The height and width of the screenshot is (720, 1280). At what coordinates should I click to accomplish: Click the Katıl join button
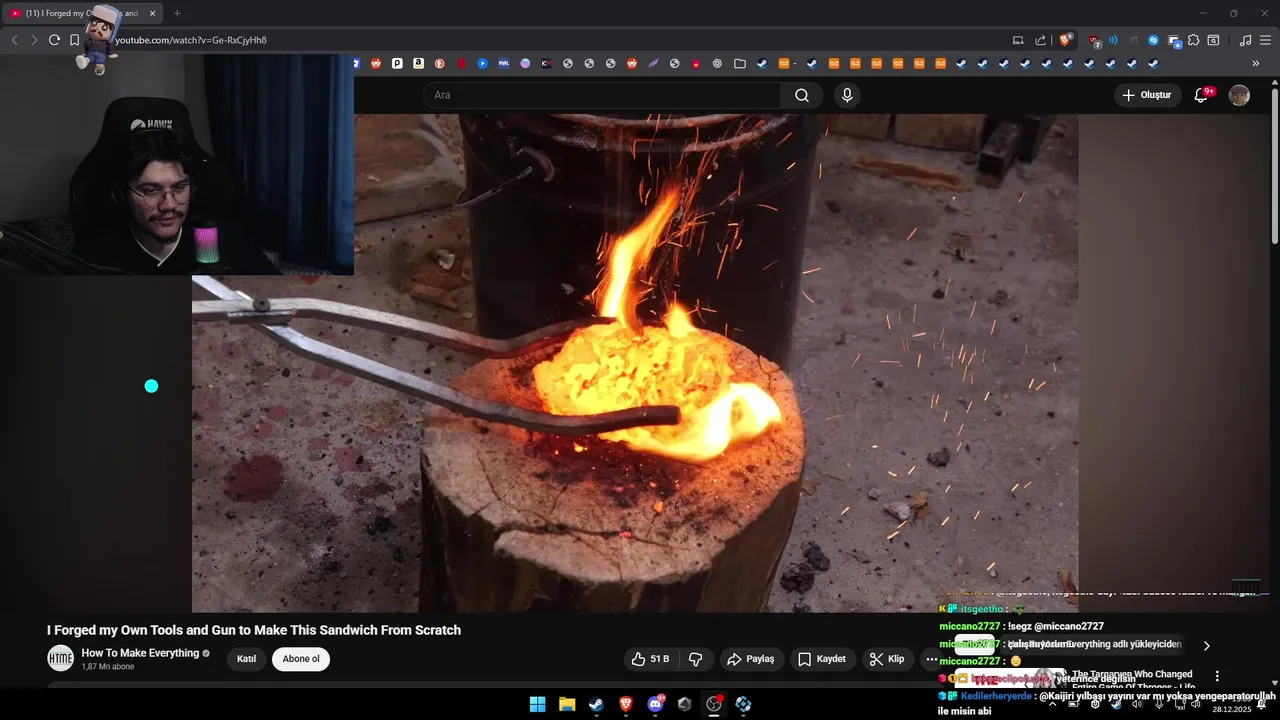[x=246, y=659]
